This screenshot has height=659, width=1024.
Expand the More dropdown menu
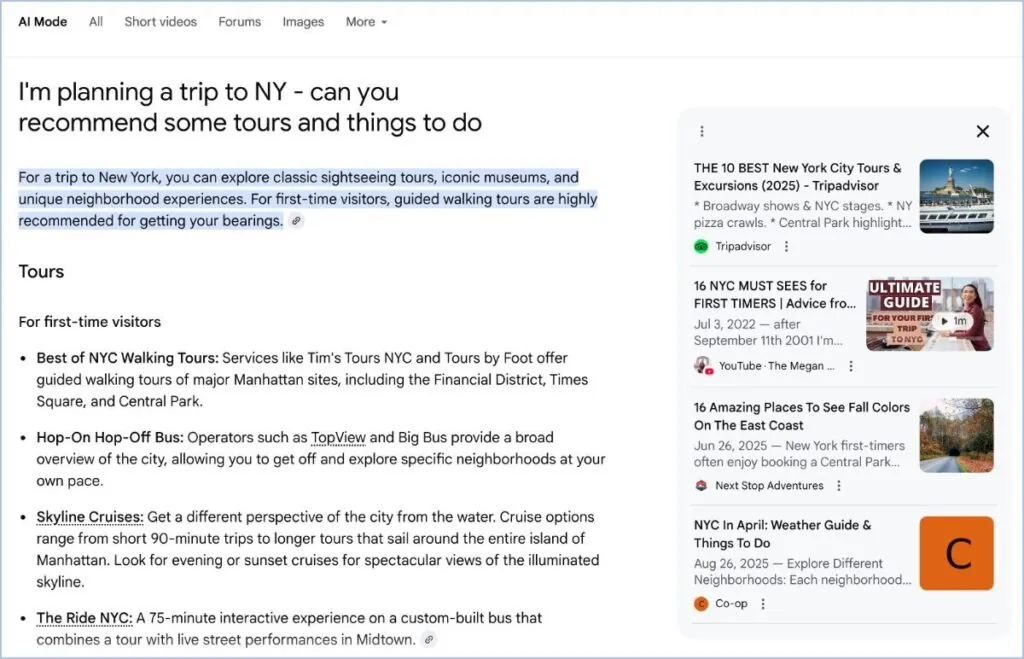[366, 22]
